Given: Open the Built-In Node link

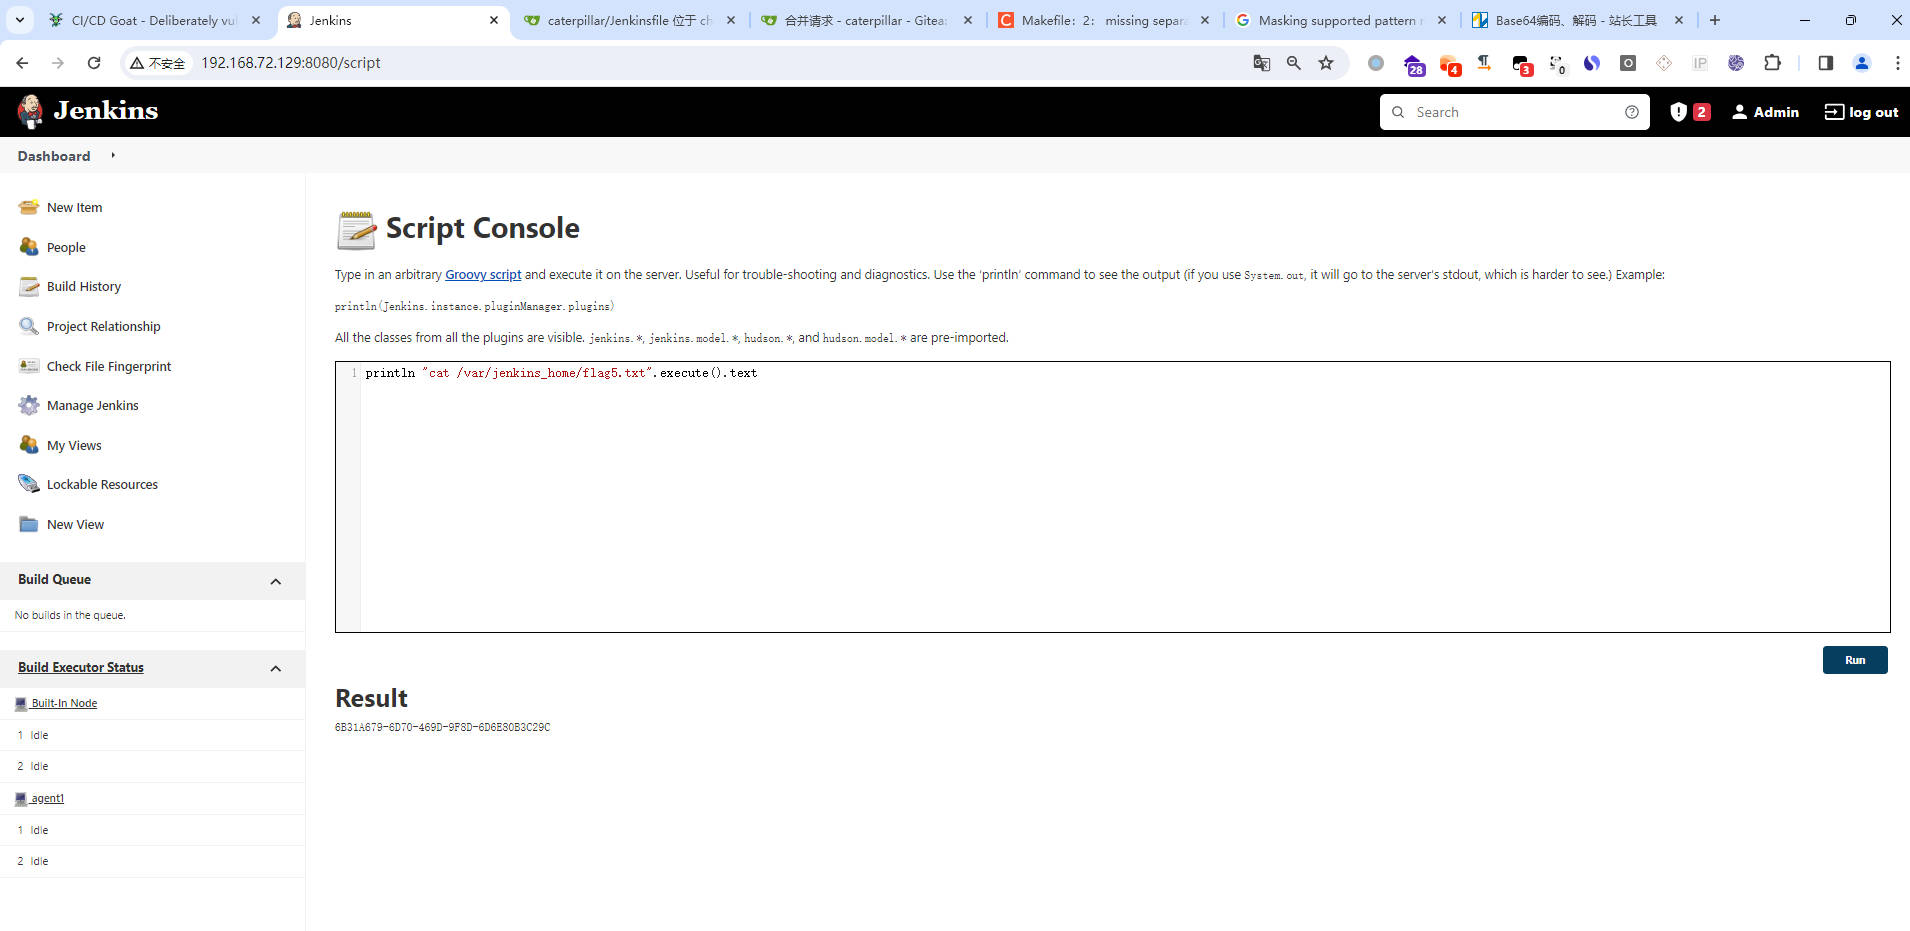Looking at the screenshot, I should pyautogui.click(x=64, y=703).
